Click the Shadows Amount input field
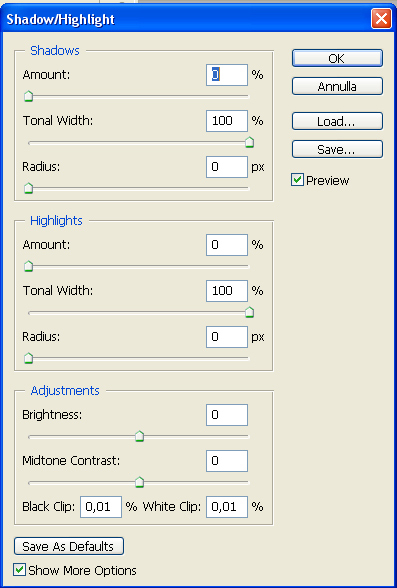Image resolution: width=397 pixels, height=588 pixels. pos(227,75)
